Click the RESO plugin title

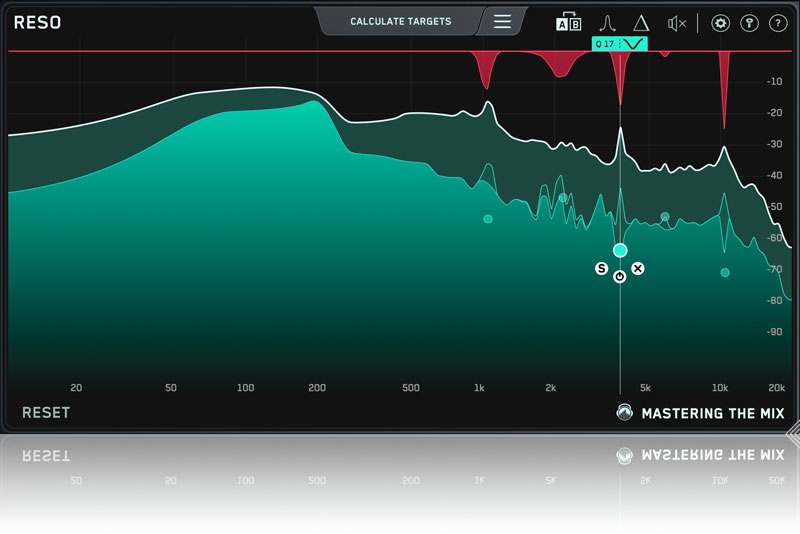(x=37, y=22)
